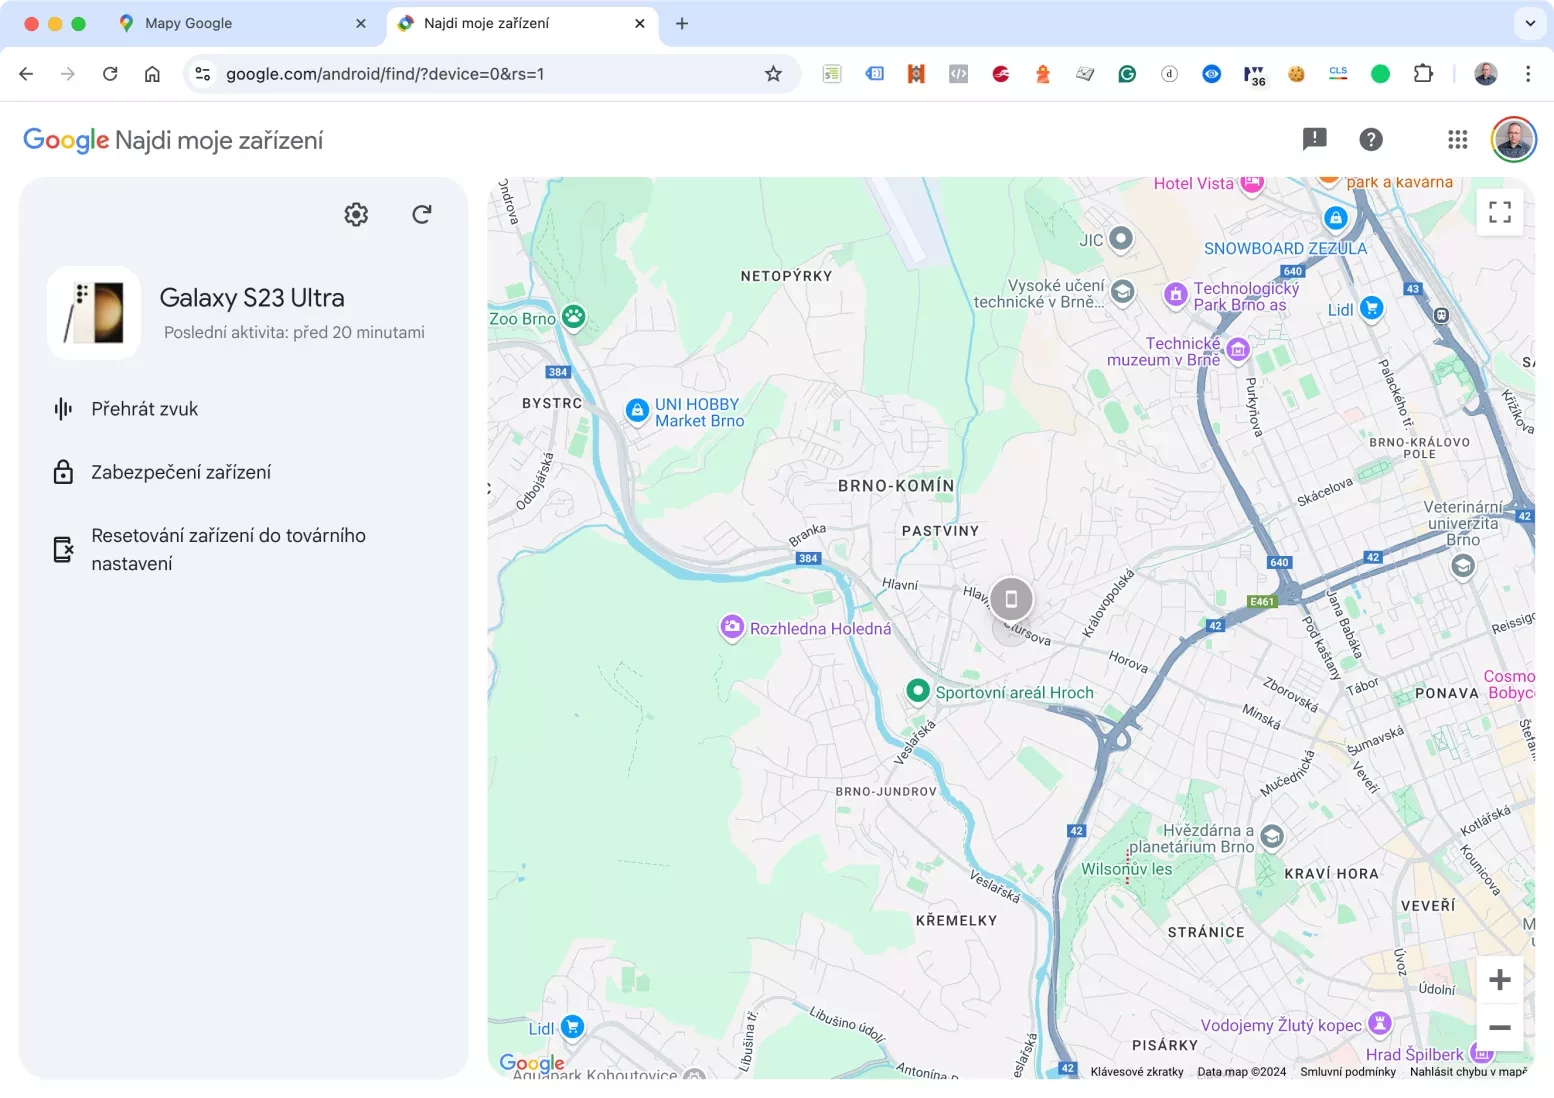Switch to Mapy Google tab
Viewport: 1554px width, 1098px height.
pos(240,23)
